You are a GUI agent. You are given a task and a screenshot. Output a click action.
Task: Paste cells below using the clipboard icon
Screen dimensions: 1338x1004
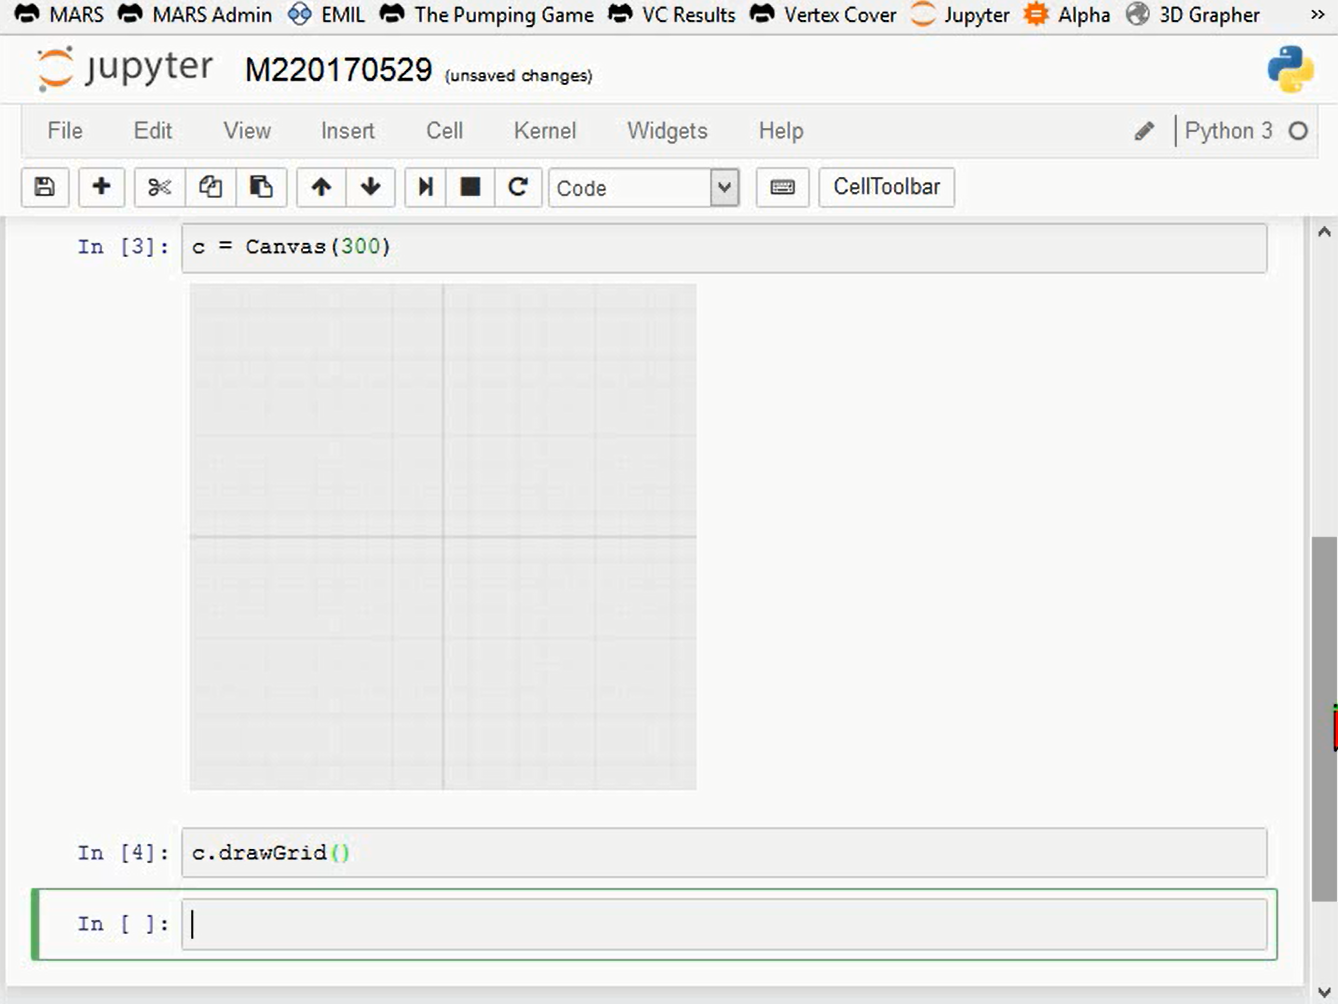(261, 187)
